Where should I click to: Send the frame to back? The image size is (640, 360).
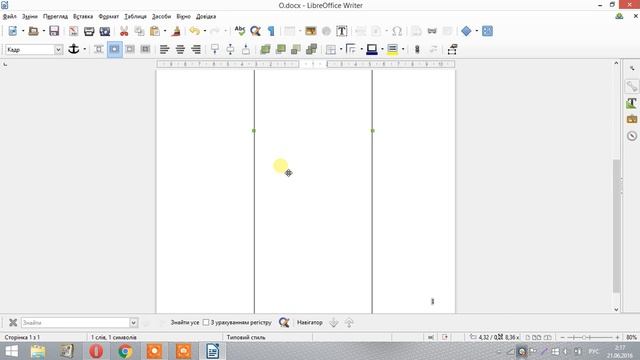point(312,49)
